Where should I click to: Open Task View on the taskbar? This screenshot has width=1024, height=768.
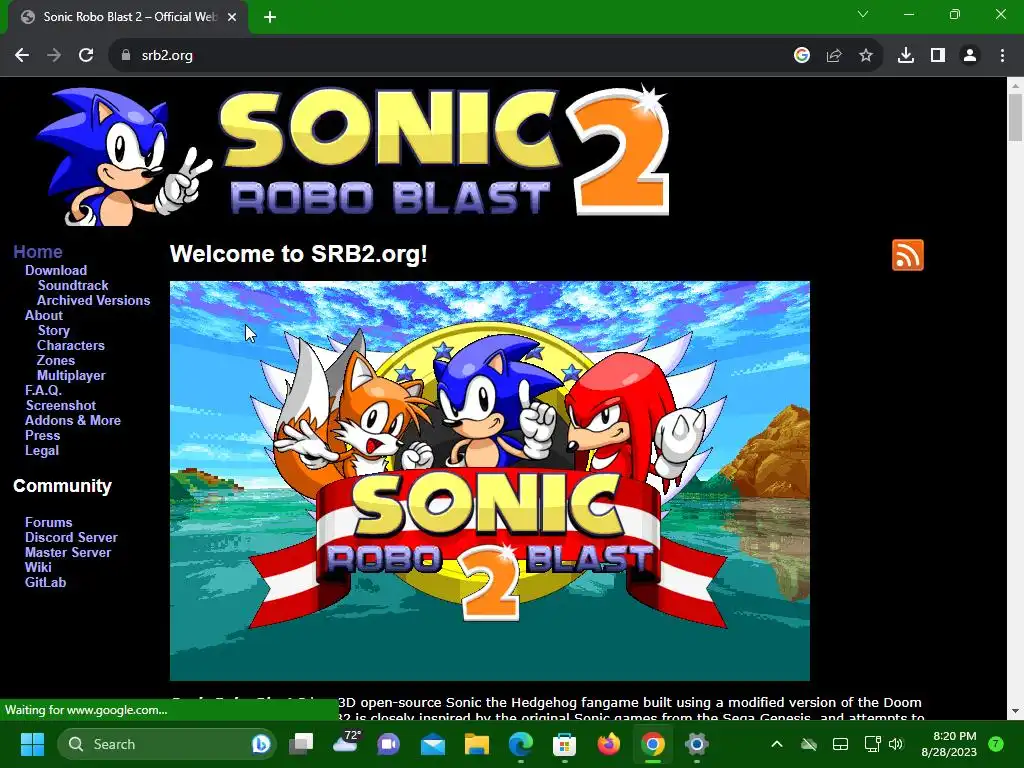[x=301, y=744]
